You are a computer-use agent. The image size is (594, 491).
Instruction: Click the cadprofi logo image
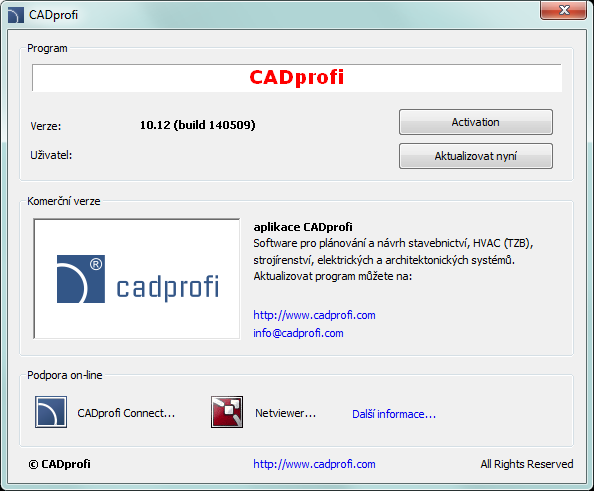coord(137,278)
